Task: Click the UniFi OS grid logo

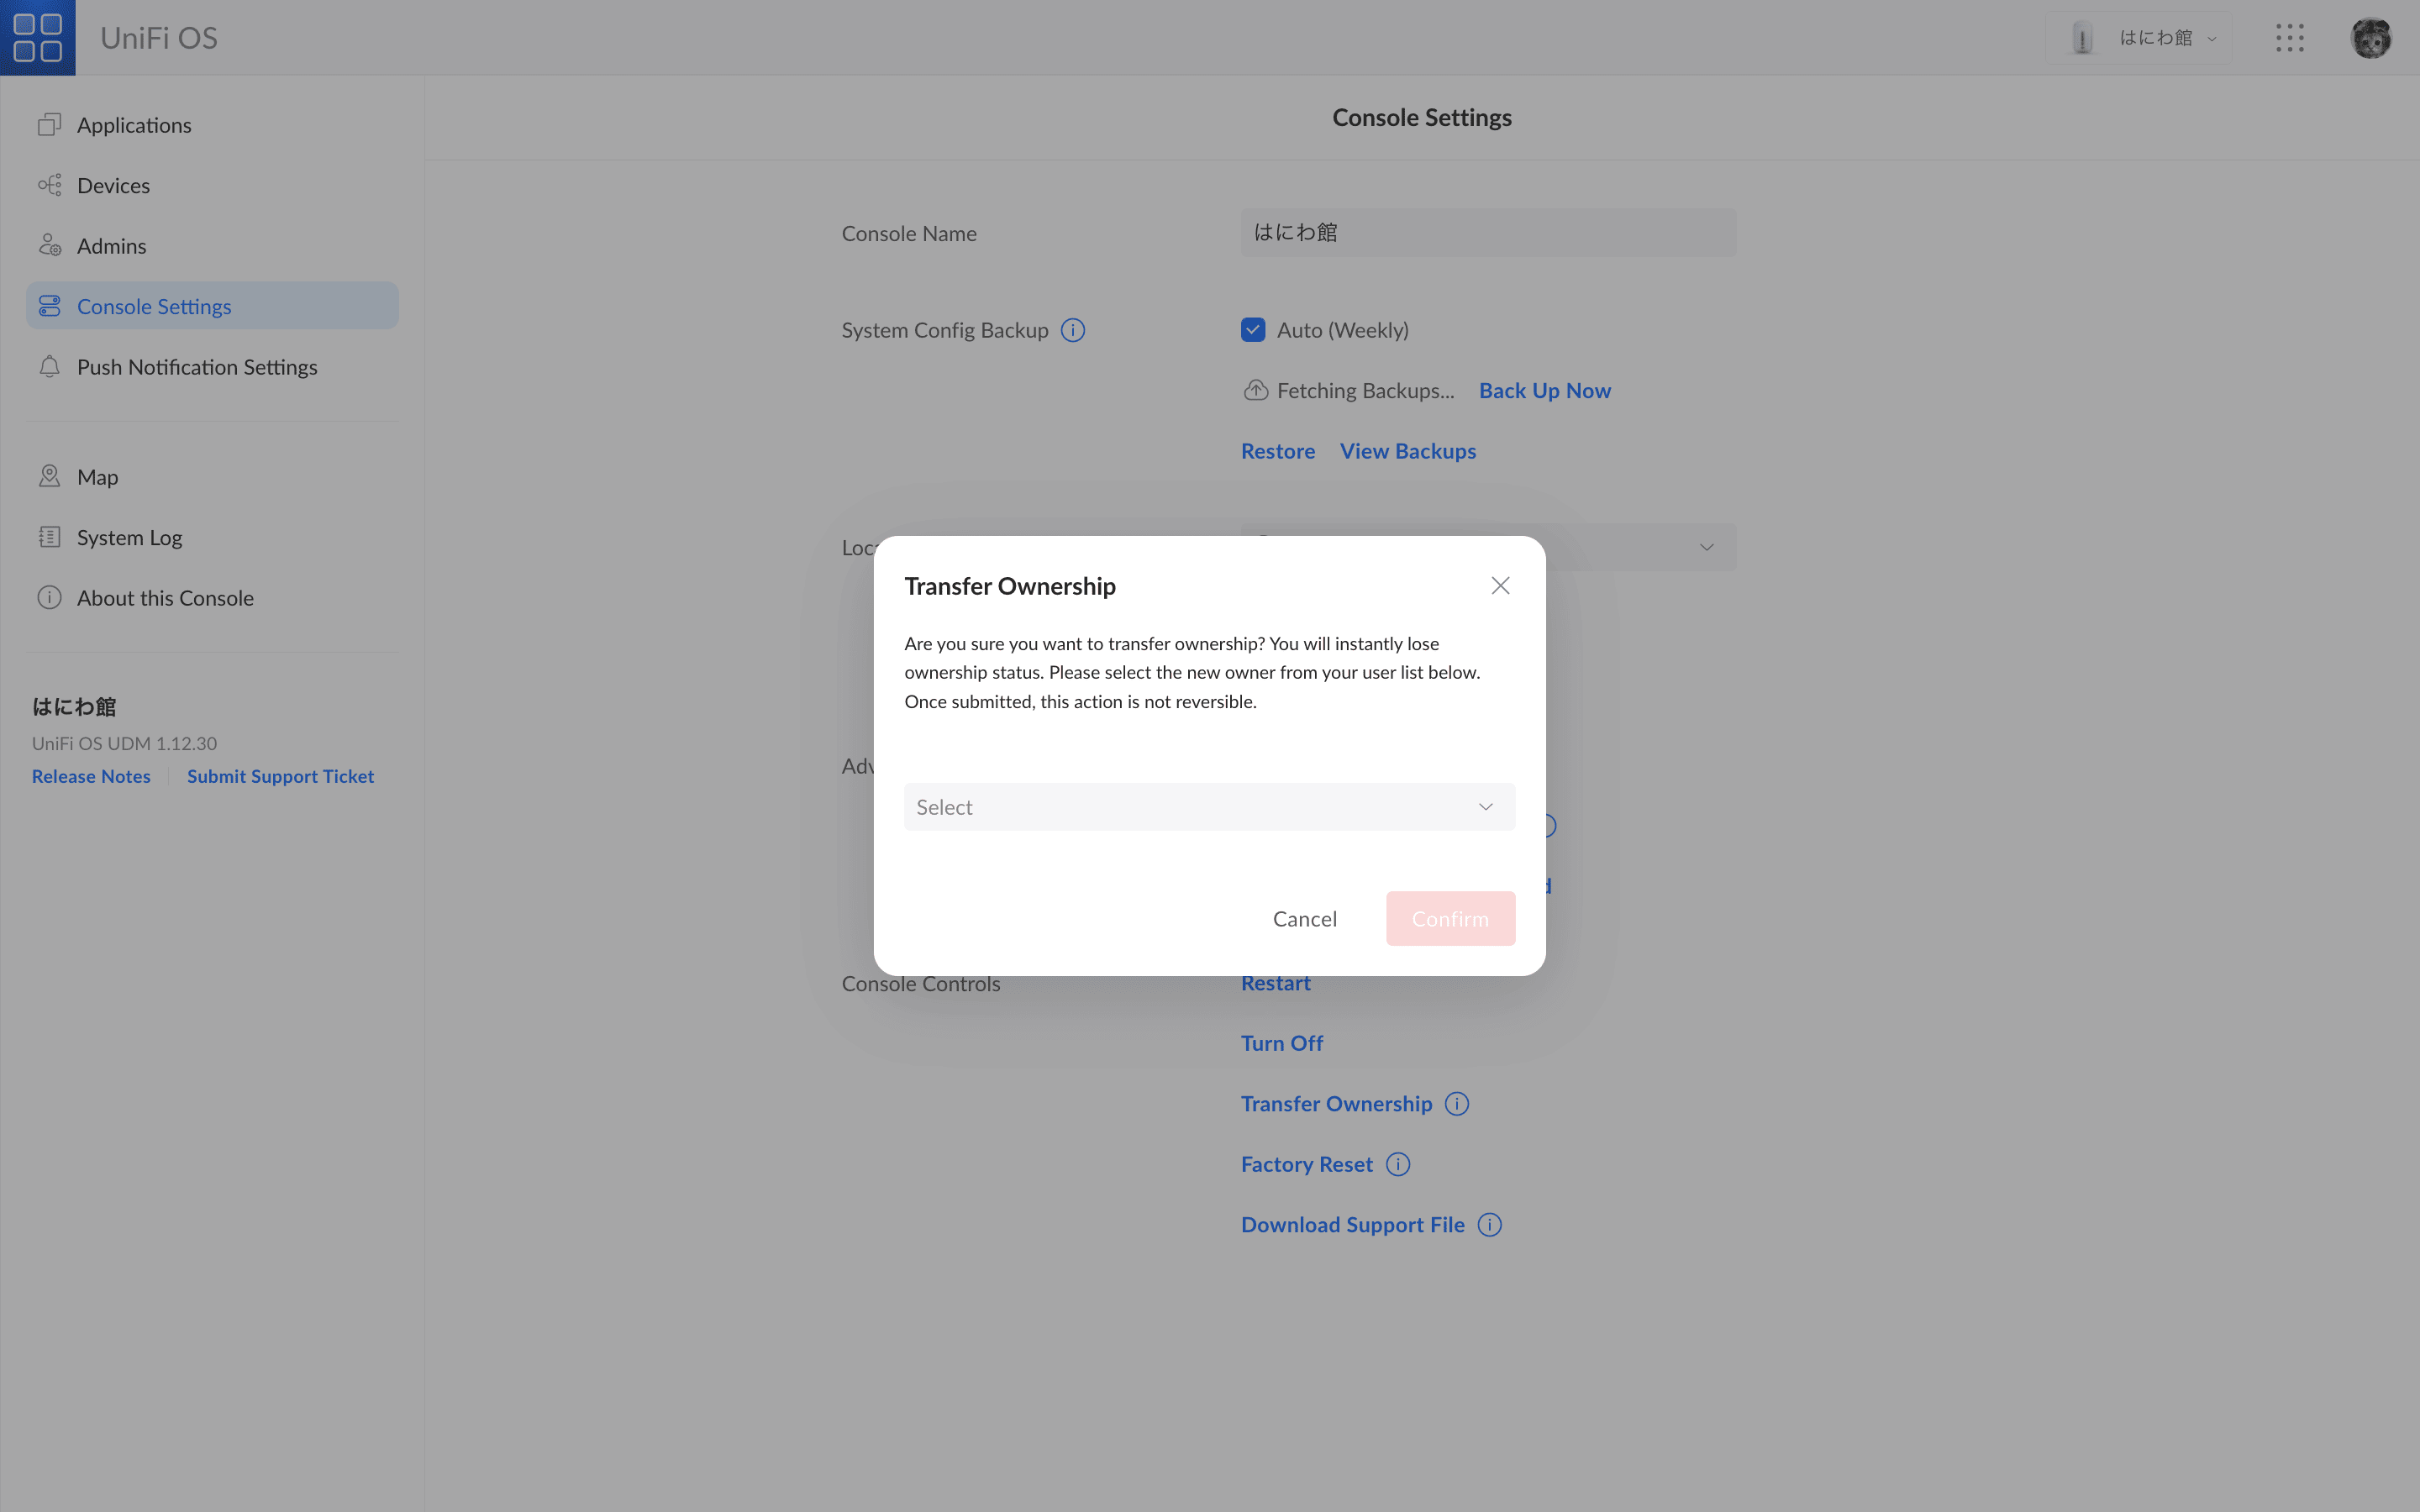Action: (38, 37)
